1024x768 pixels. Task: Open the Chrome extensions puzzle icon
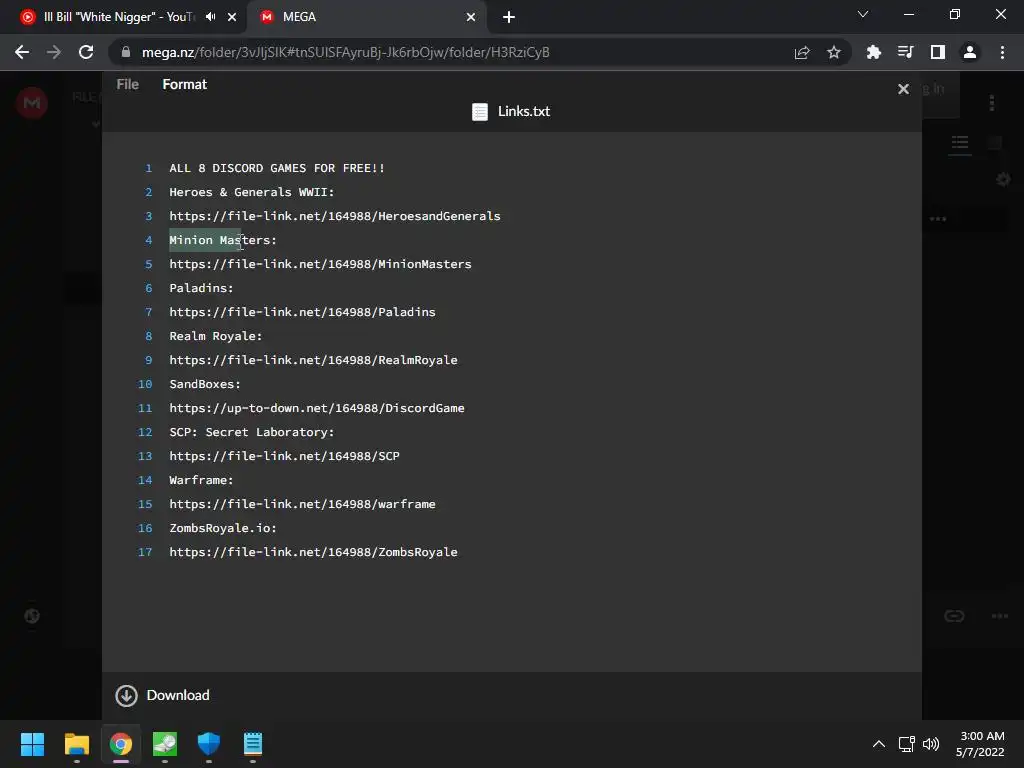873,52
